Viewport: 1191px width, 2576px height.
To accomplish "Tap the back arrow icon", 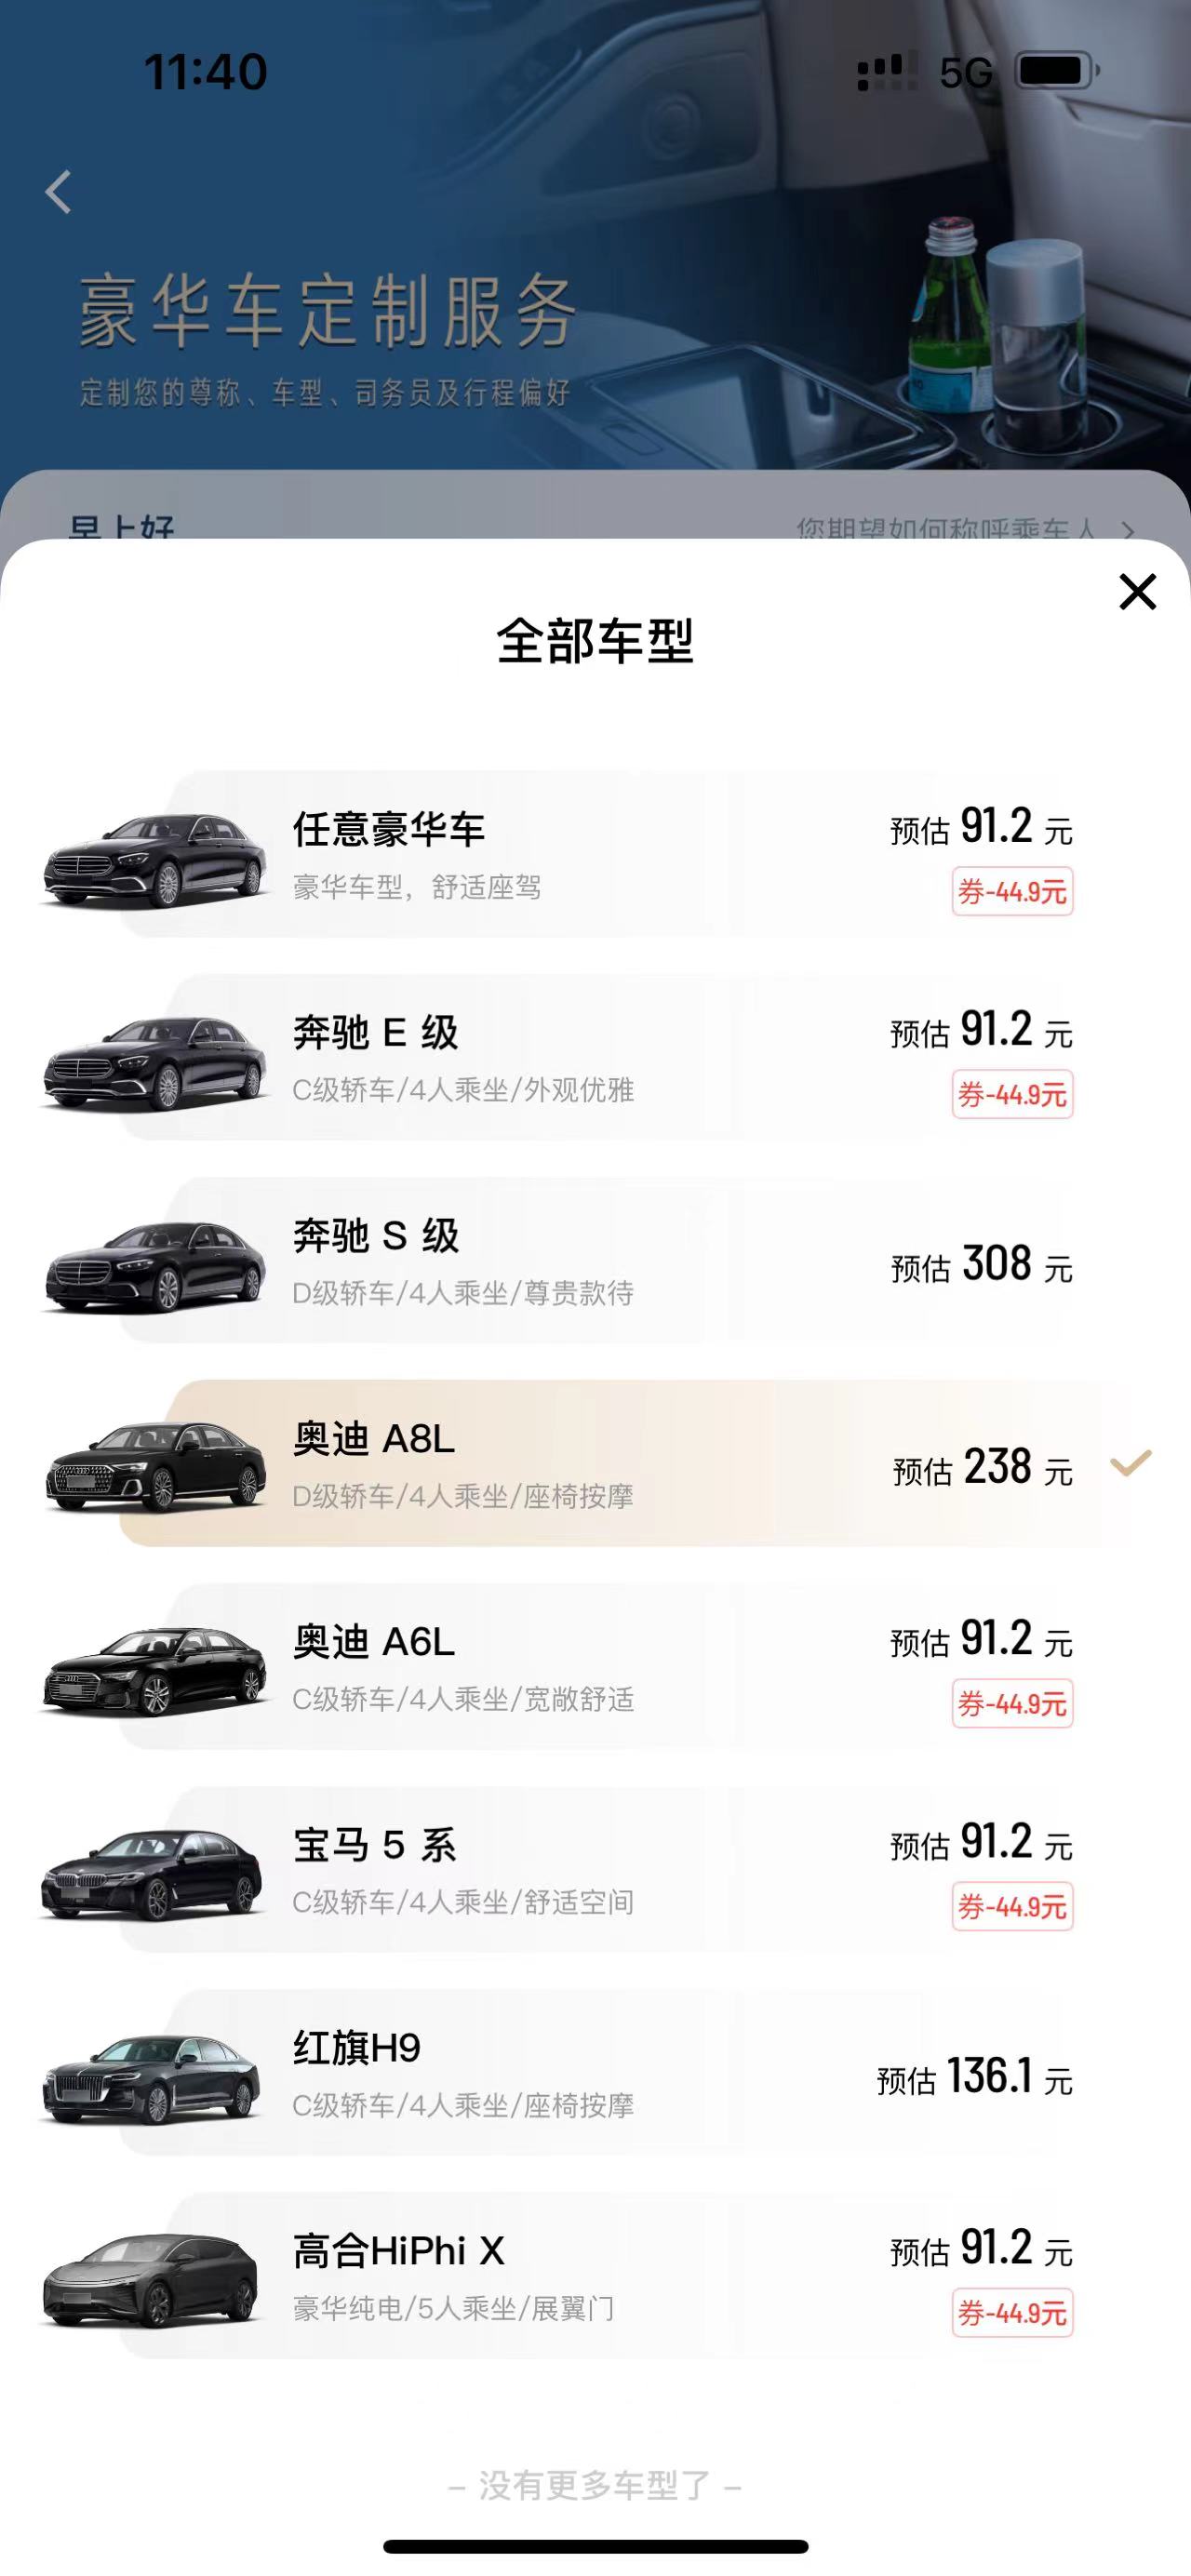I will pyautogui.click(x=59, y=192).
